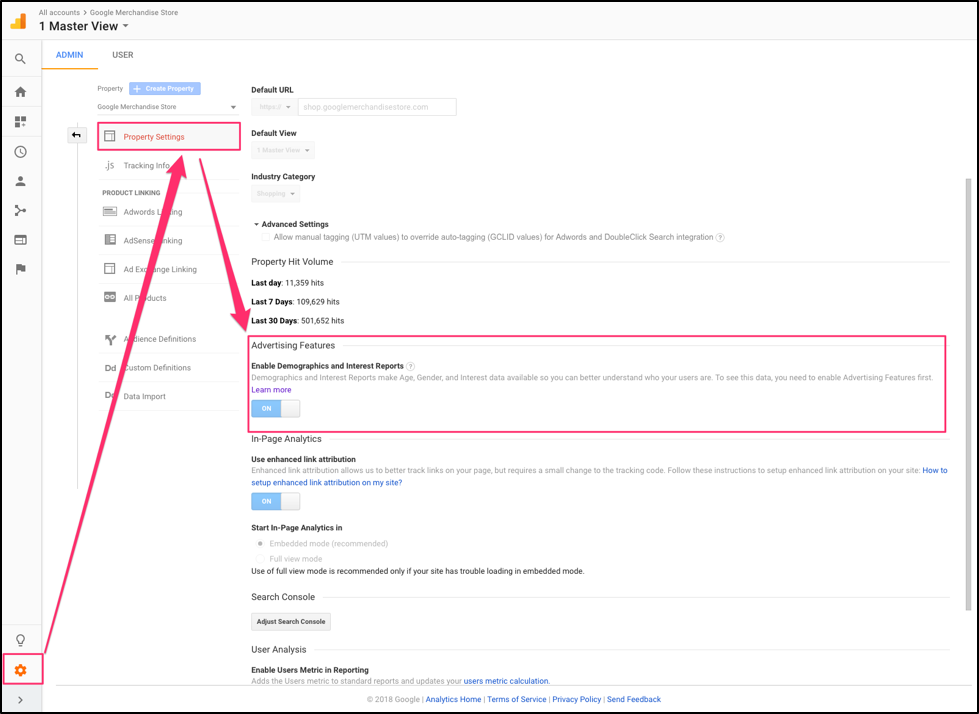Open Behavior window icon in sidebar
The height and width of the screenshot is (714, 979).
click(21, 240)
